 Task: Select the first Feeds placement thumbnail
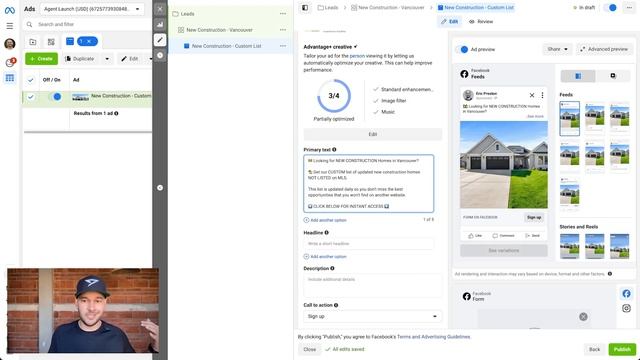pyautogui.click(x=569, y=118)
